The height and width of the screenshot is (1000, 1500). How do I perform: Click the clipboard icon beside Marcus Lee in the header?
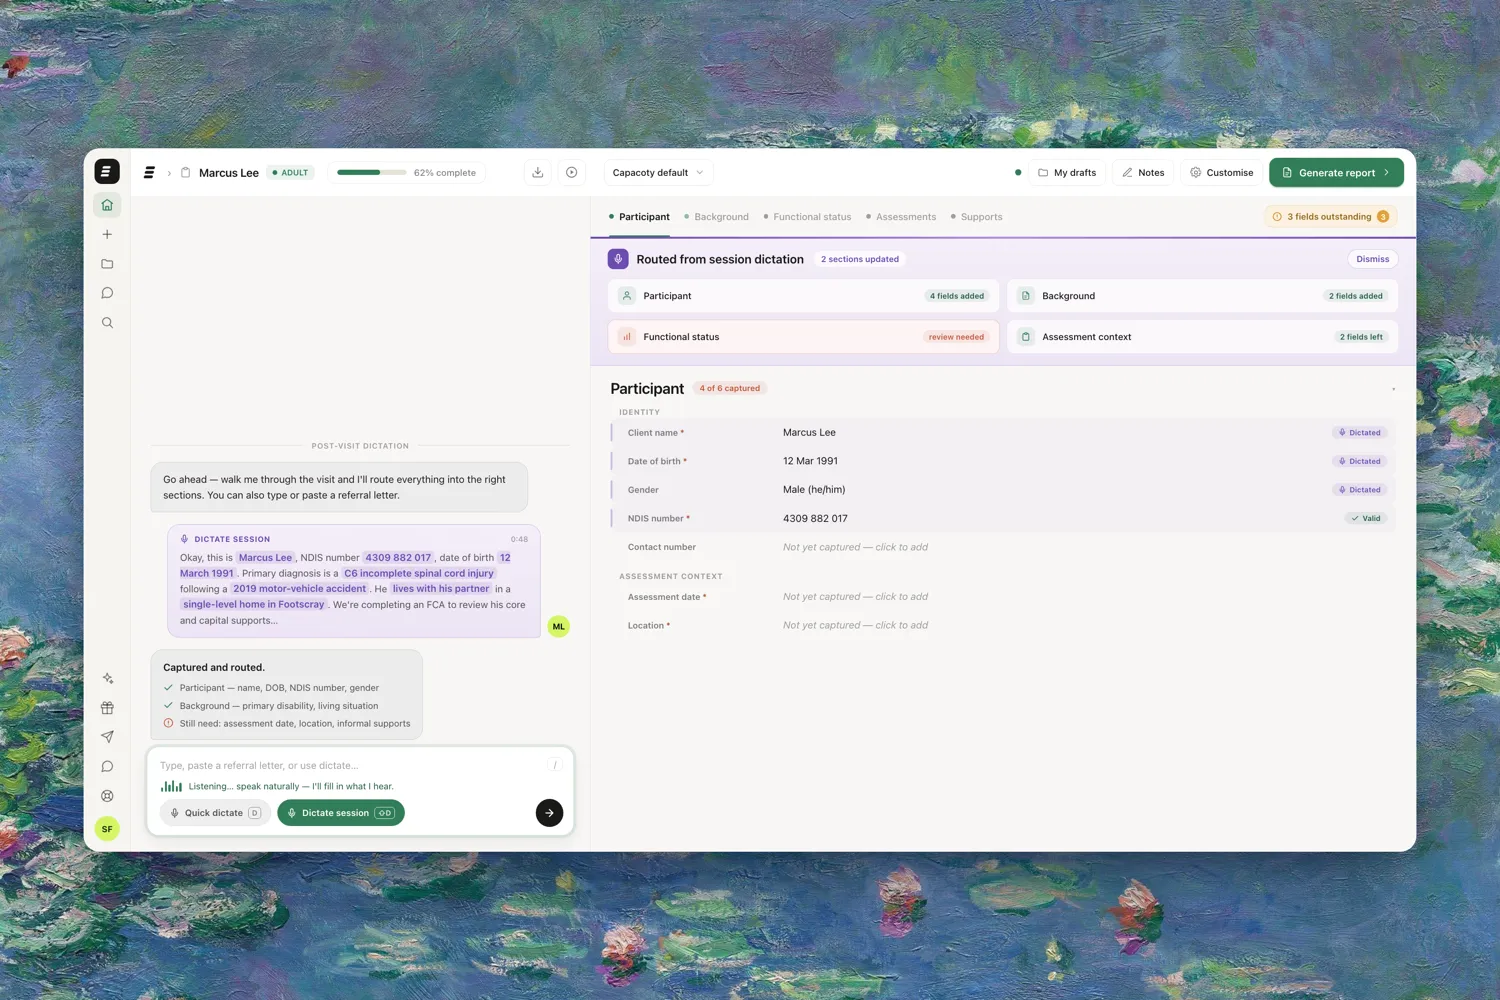[185, 173]
